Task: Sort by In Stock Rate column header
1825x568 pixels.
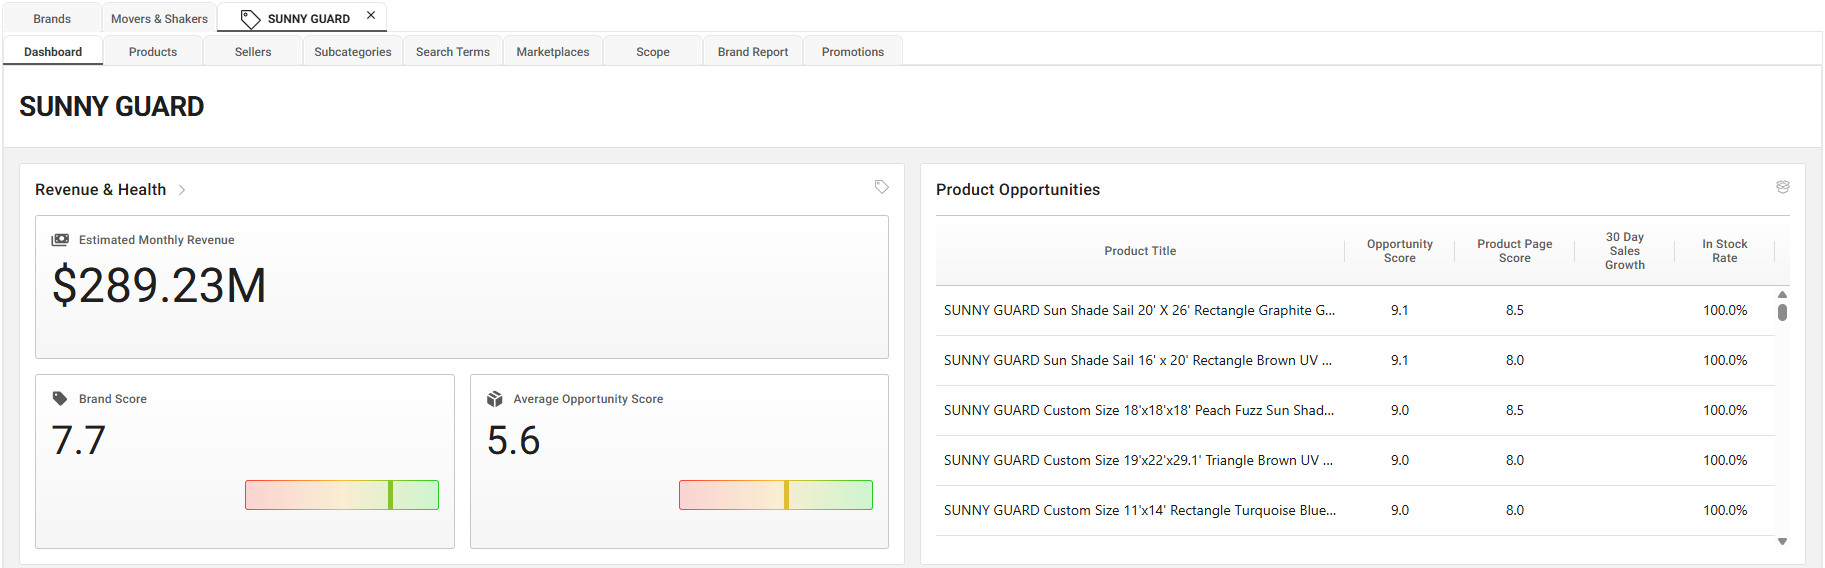Action: pos(1725,251)
